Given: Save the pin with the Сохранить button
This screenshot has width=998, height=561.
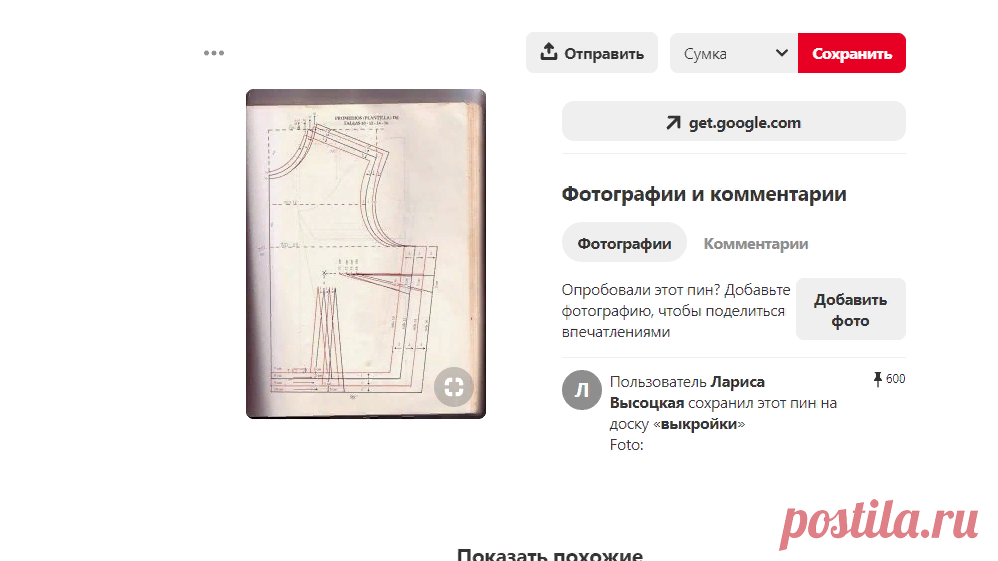Looking at the screenshot, I should click(851, 53).
